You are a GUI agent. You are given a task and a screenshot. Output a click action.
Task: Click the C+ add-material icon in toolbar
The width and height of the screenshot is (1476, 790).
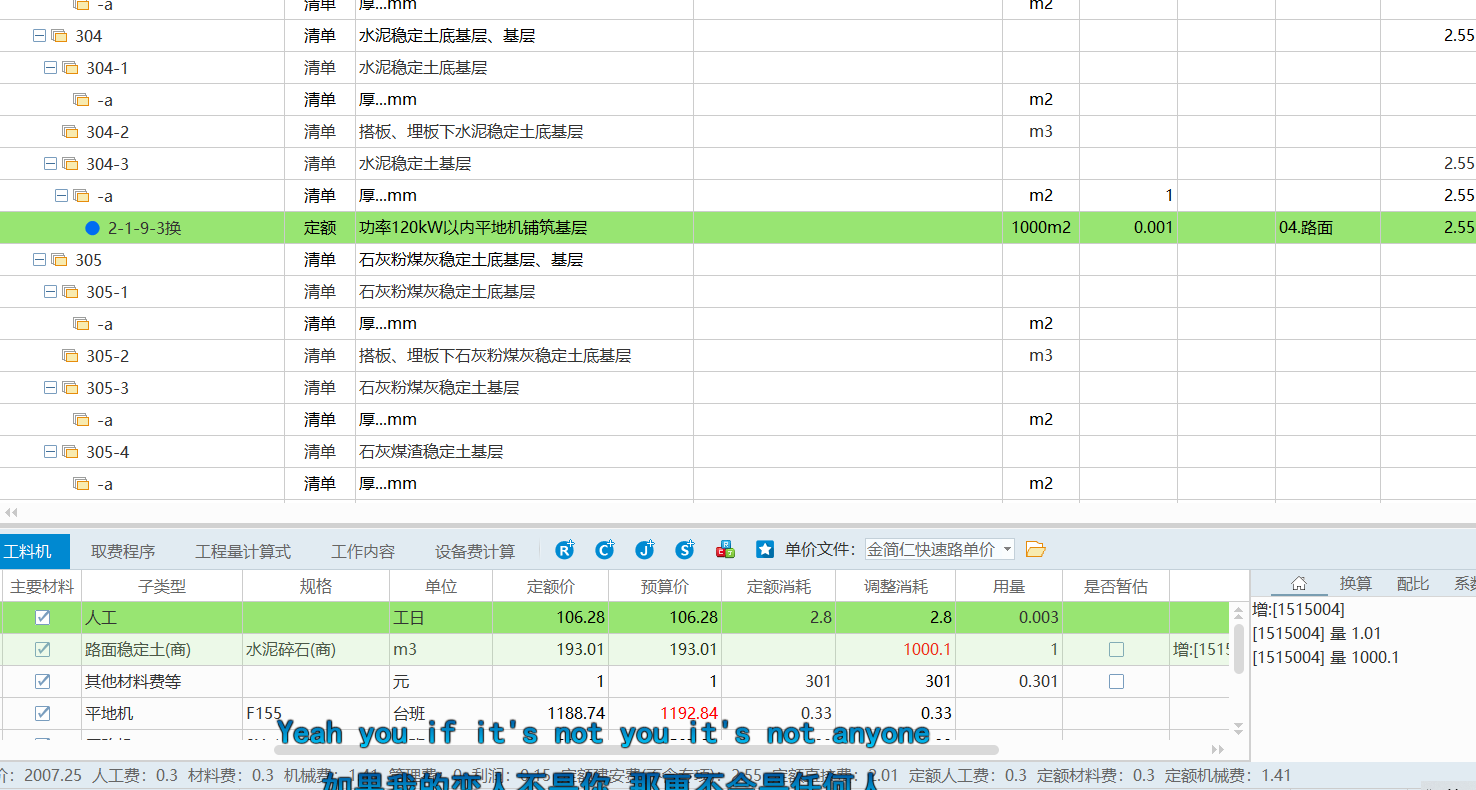click(x=605, y=550)
